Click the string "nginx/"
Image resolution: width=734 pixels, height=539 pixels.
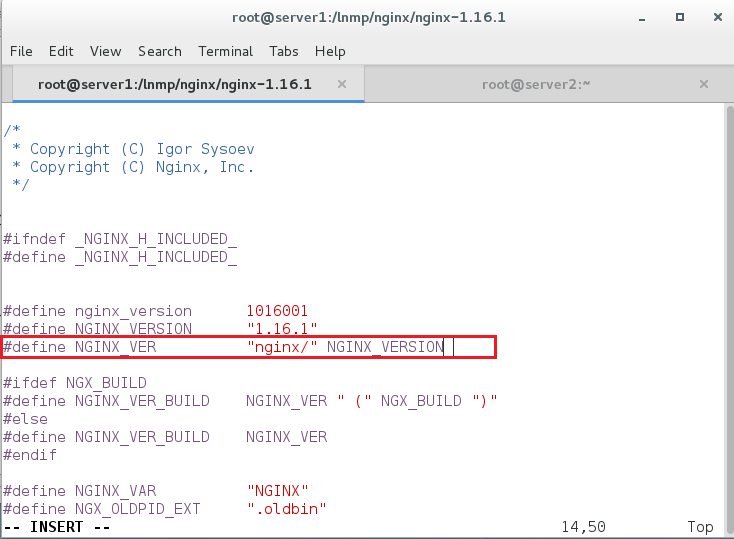(x=282, y=347)
